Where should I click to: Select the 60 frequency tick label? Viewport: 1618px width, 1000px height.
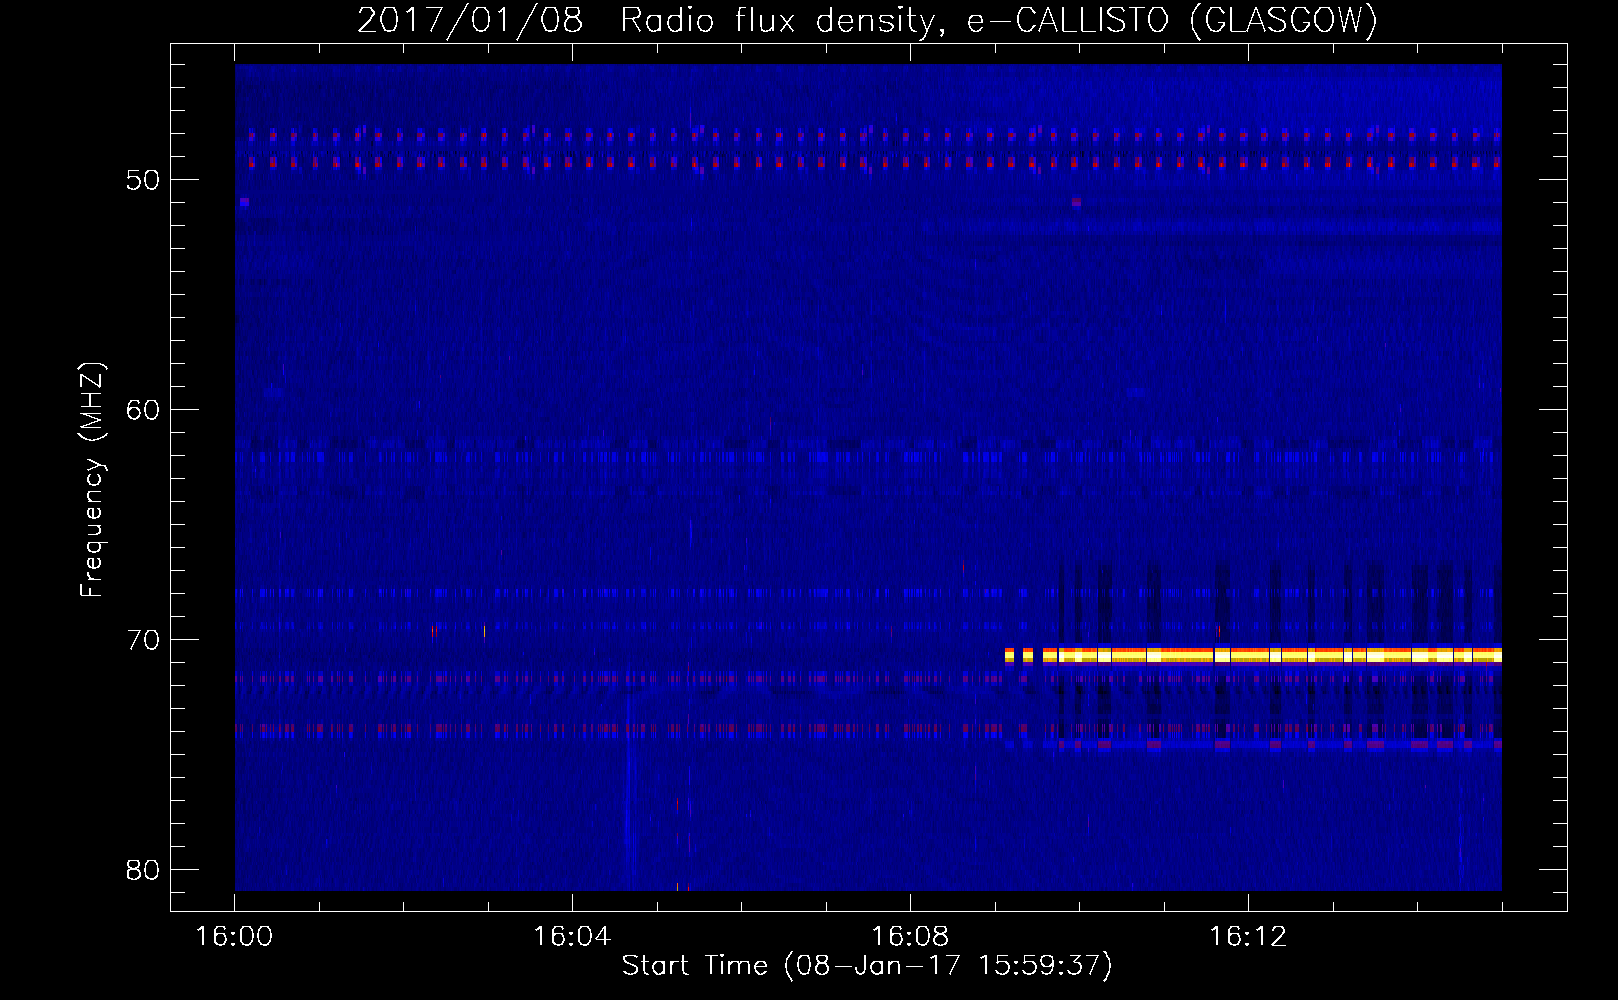point(144,410)
